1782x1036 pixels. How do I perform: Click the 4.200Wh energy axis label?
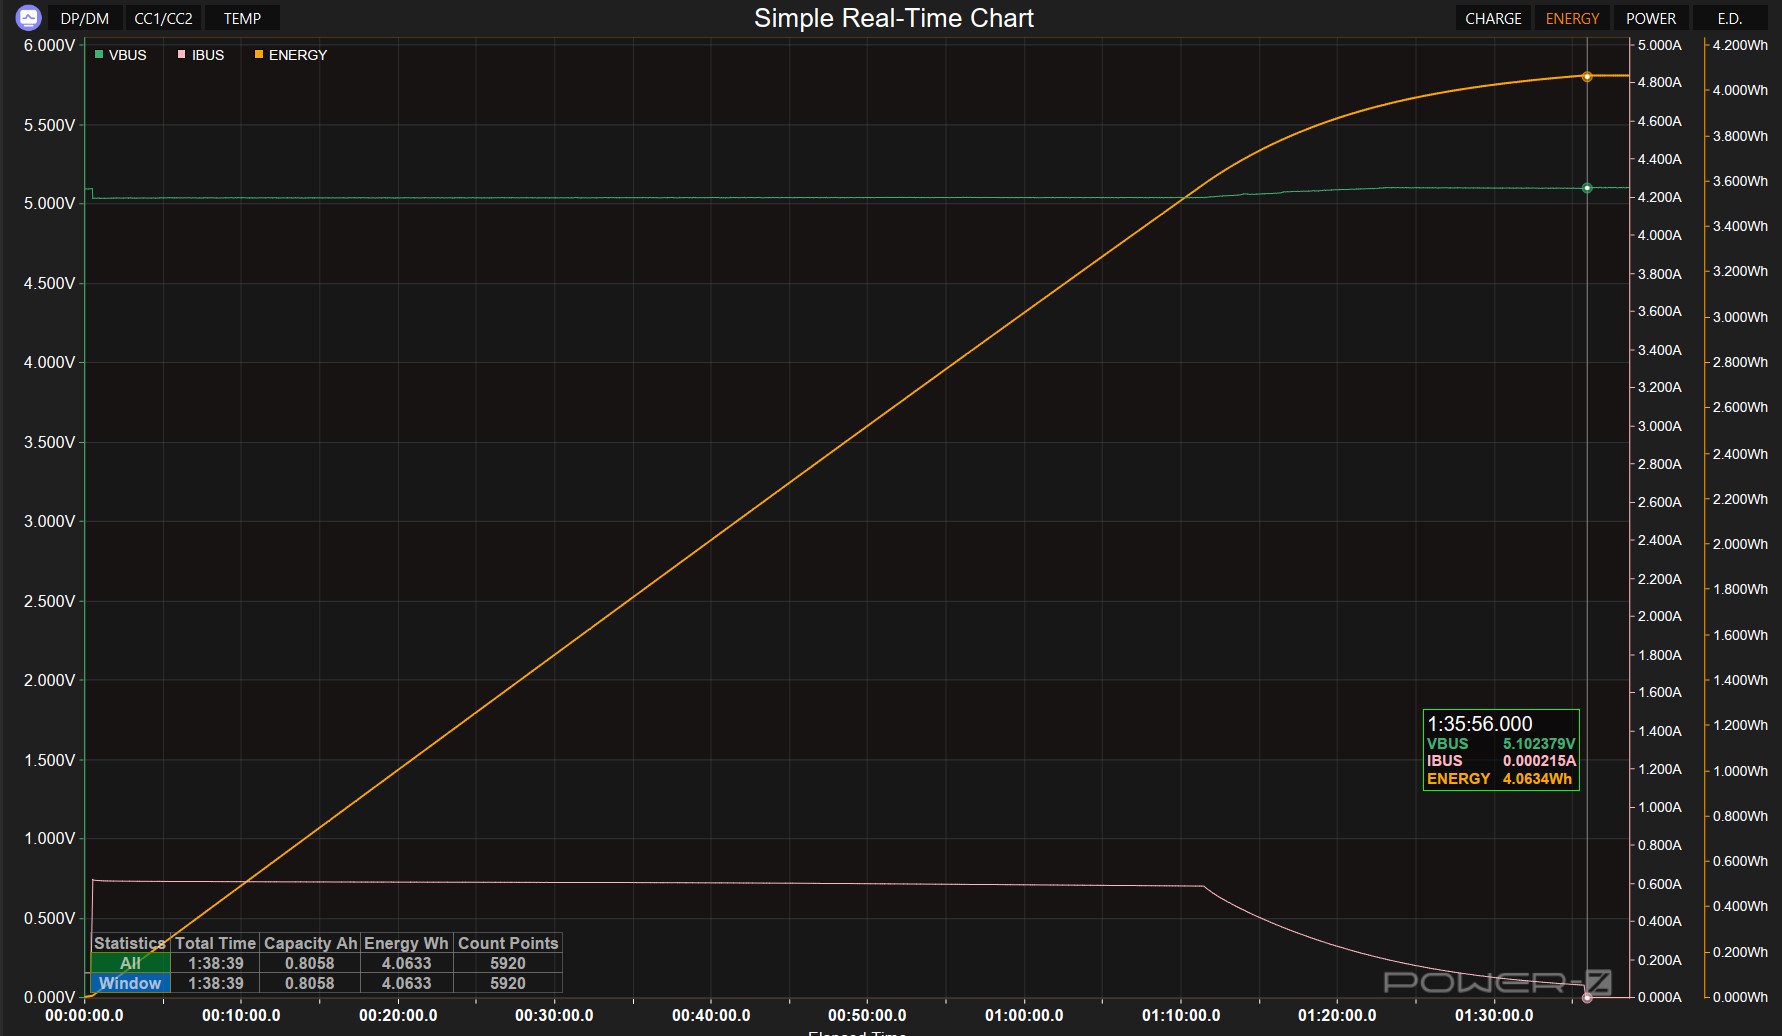[x=1740, y=45]
